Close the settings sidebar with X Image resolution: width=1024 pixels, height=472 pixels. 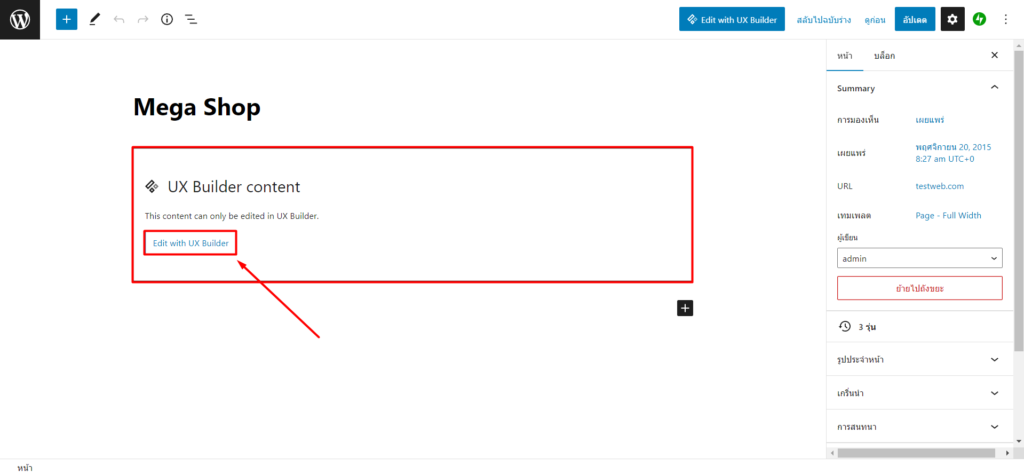point(995,55)
